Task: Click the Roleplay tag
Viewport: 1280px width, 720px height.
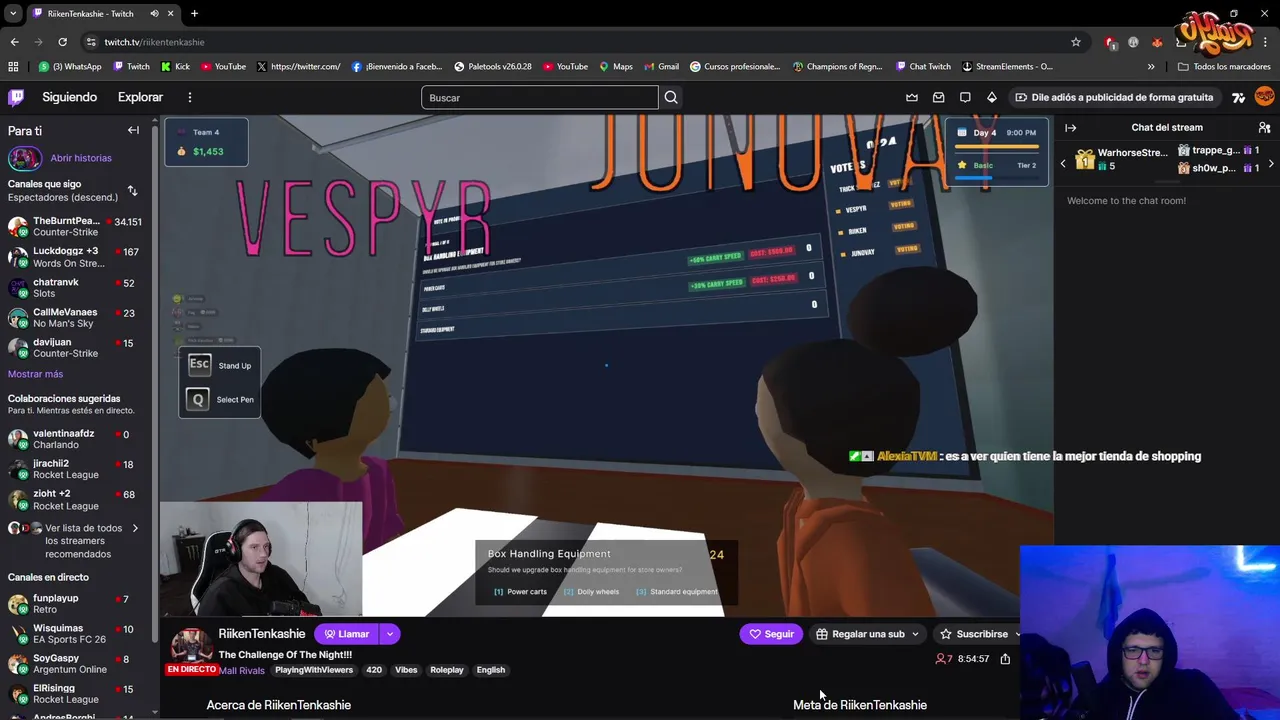Action: point(447,670)
